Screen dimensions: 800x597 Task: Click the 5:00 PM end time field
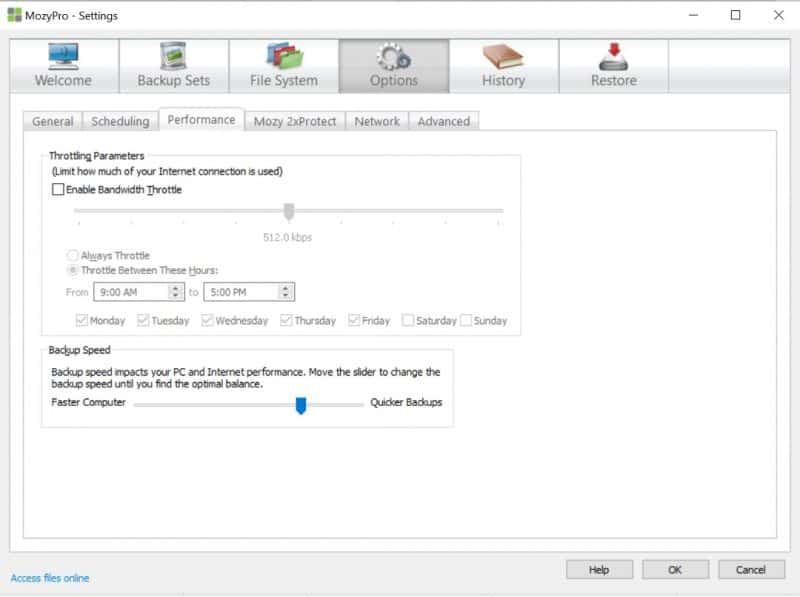(x=249, y=292)
